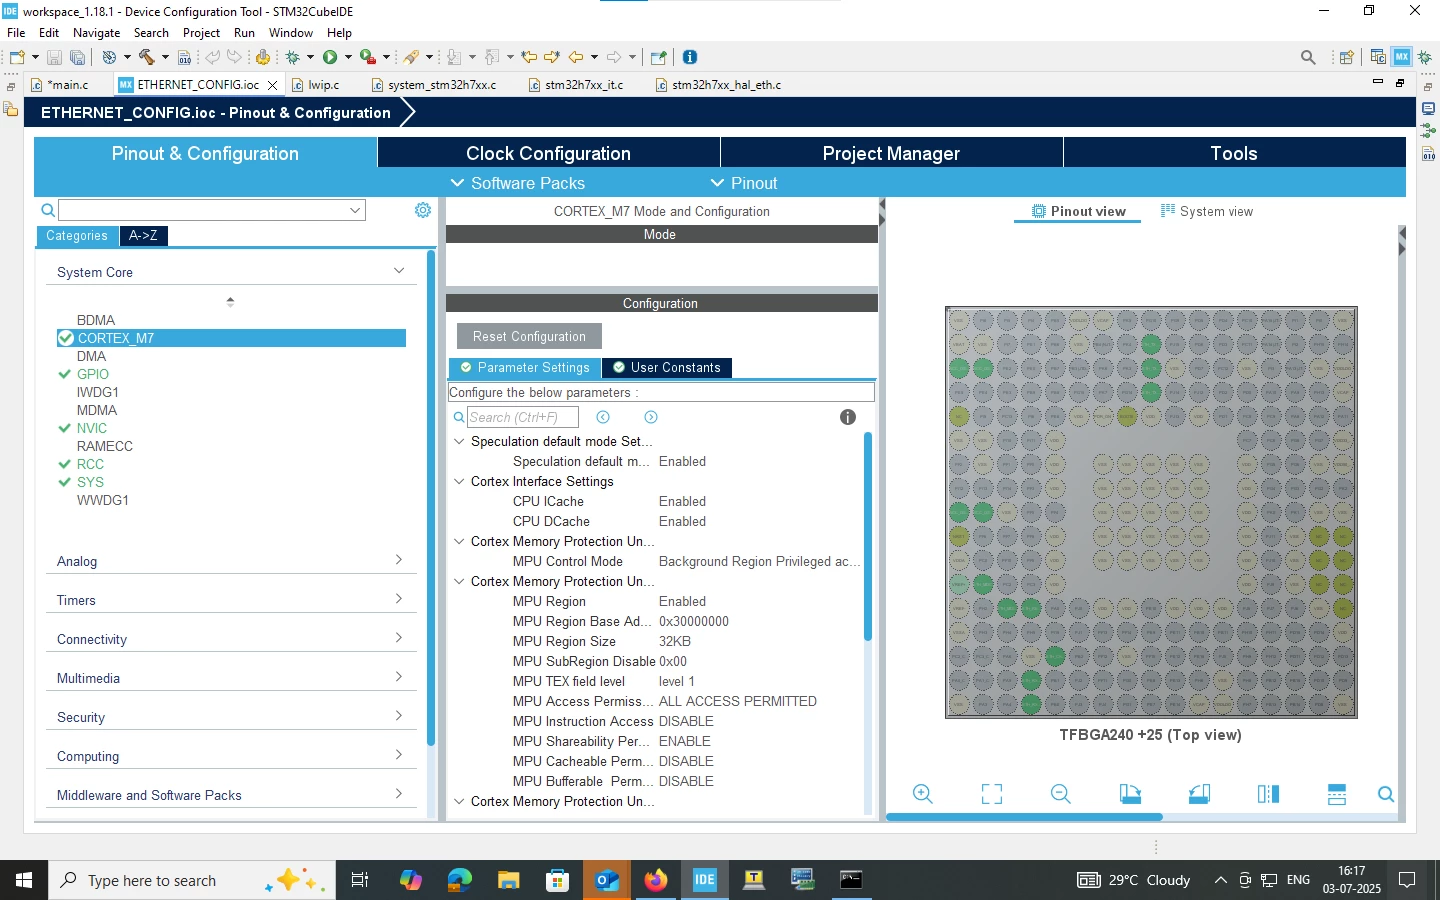Open the New file toolbar icon
Image resolution: width=1440 pixels, height=900 pixels.
(x=17, y=57)
